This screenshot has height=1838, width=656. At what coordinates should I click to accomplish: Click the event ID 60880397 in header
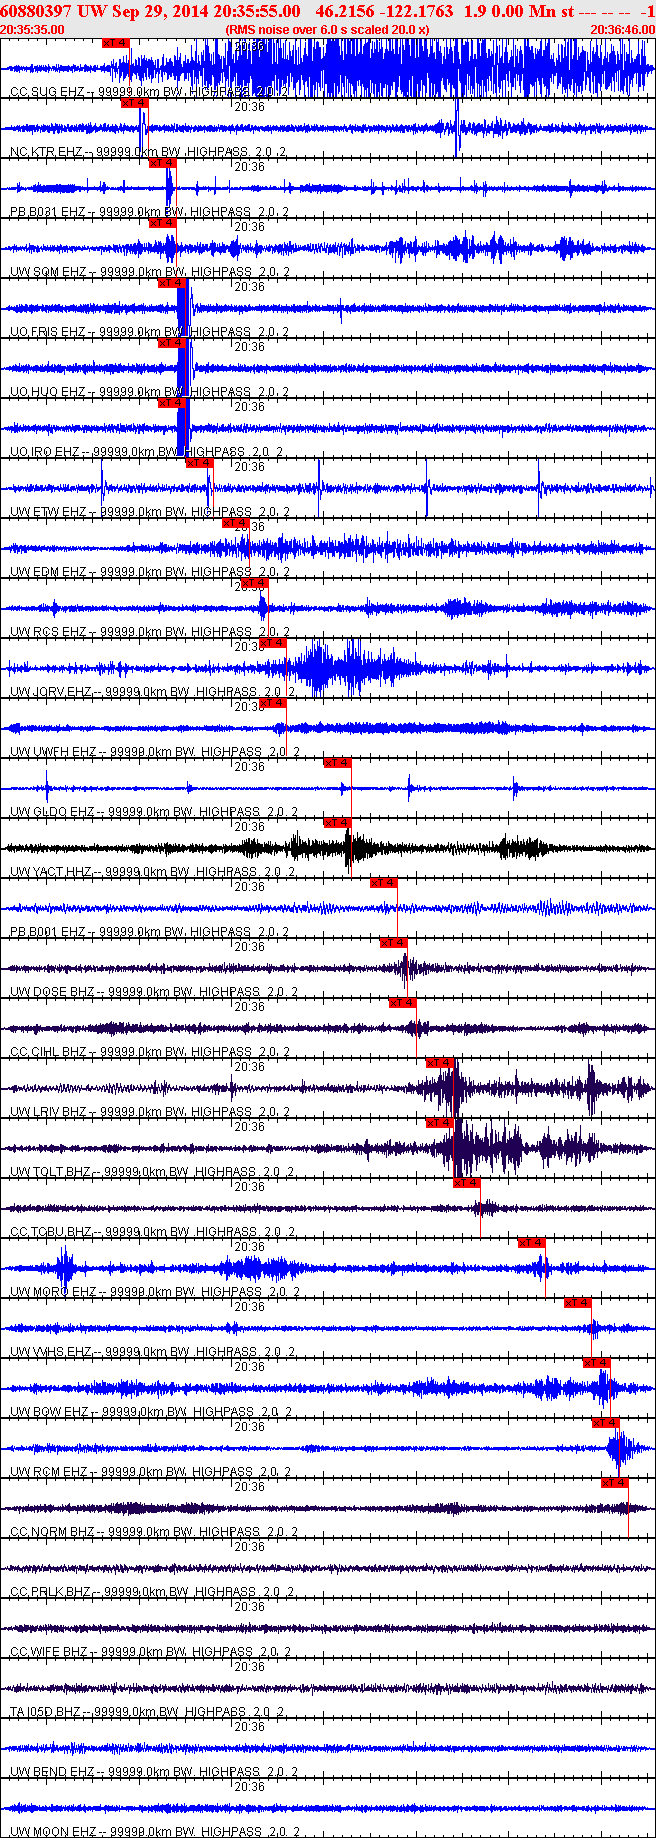(35, 11)
